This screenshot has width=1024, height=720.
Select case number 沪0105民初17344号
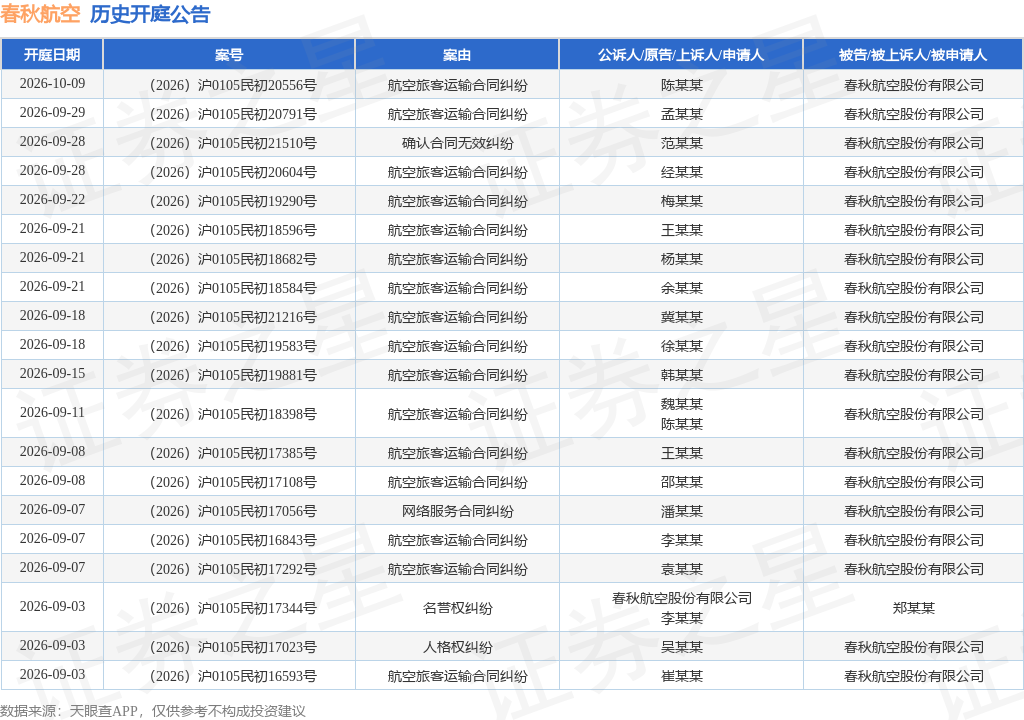point(233,608)
